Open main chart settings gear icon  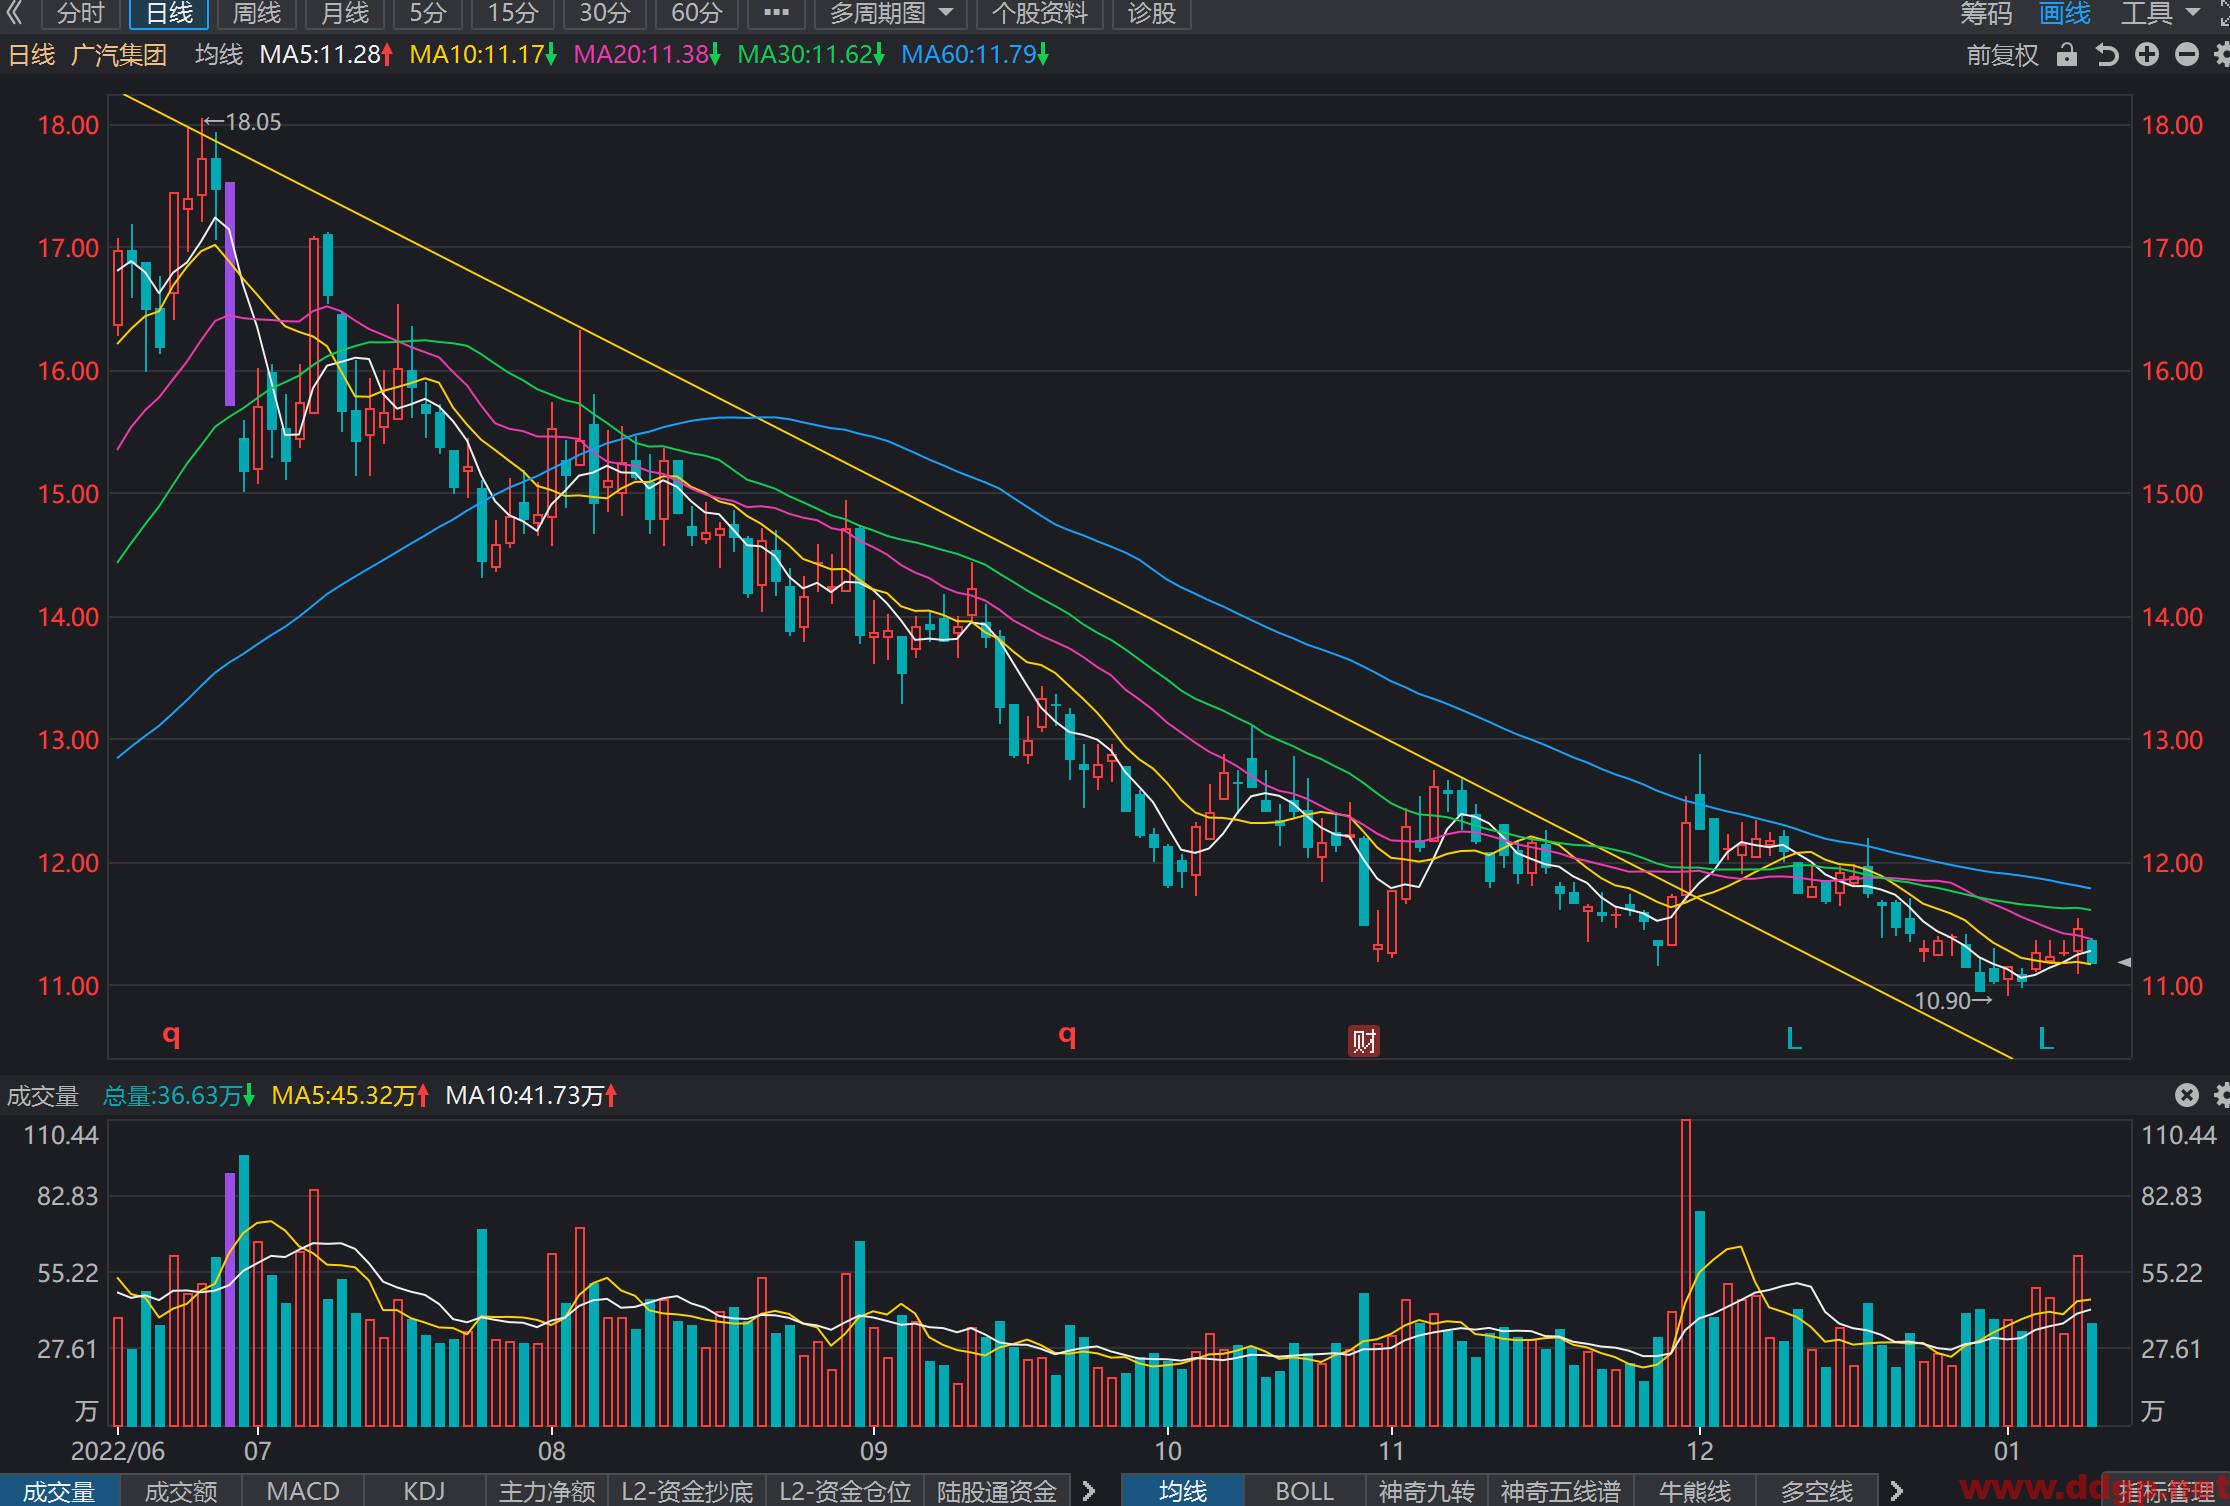tap(2222, 55)
